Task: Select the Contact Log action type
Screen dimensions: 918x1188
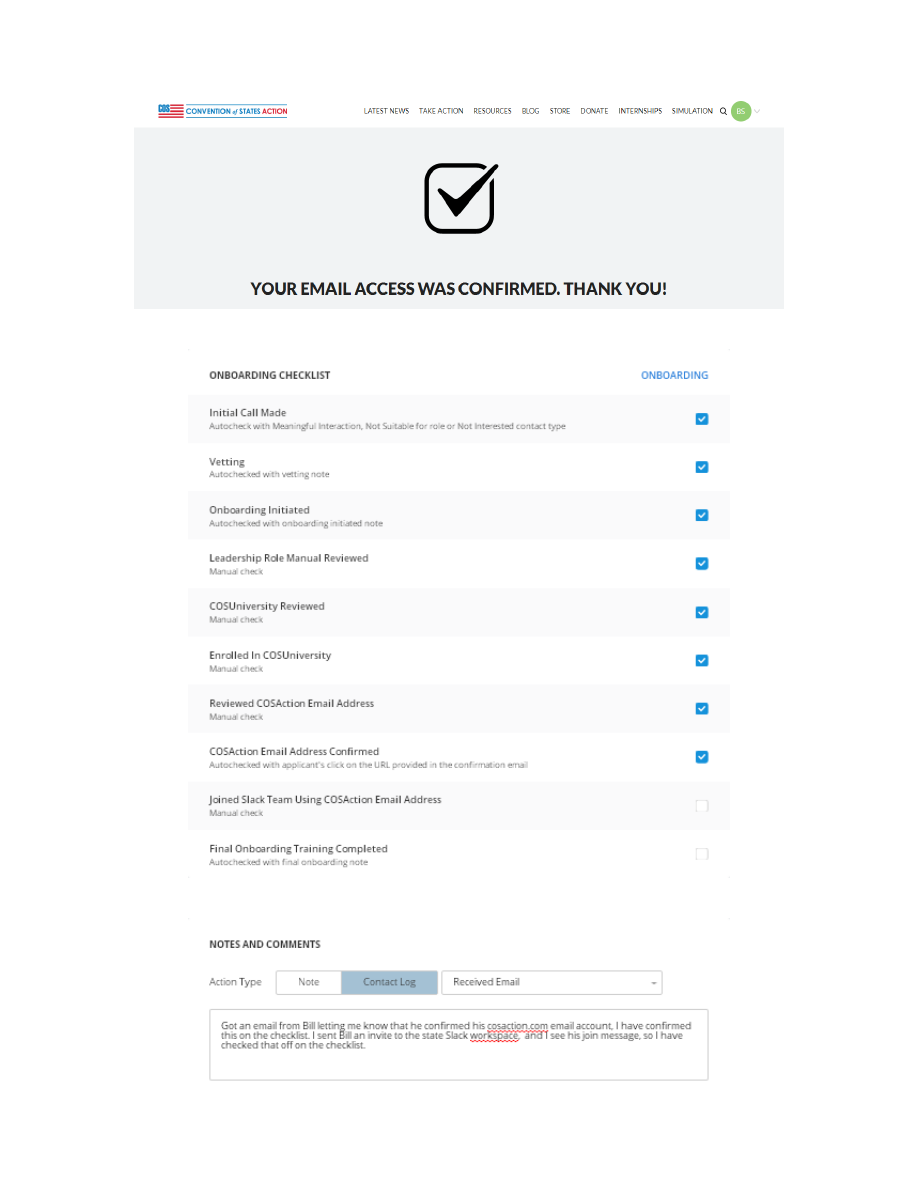Action: click(389, 982)
